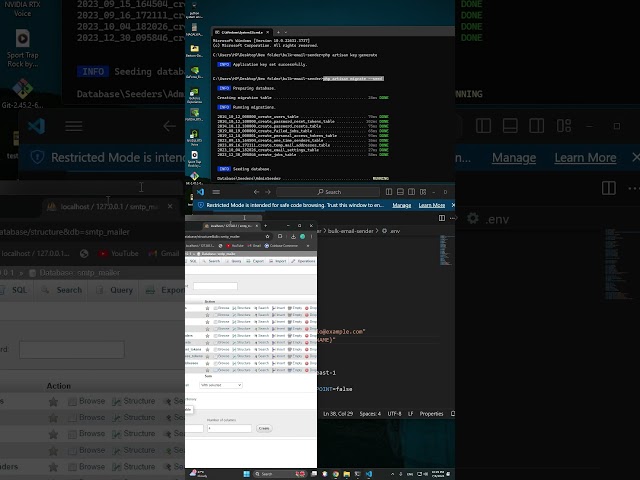Image resolution: width=640 pixels, height=480 pixels.
Task: Change indentation via Spaces: 4
Action: pyautogui.click(x=370, y=414)
